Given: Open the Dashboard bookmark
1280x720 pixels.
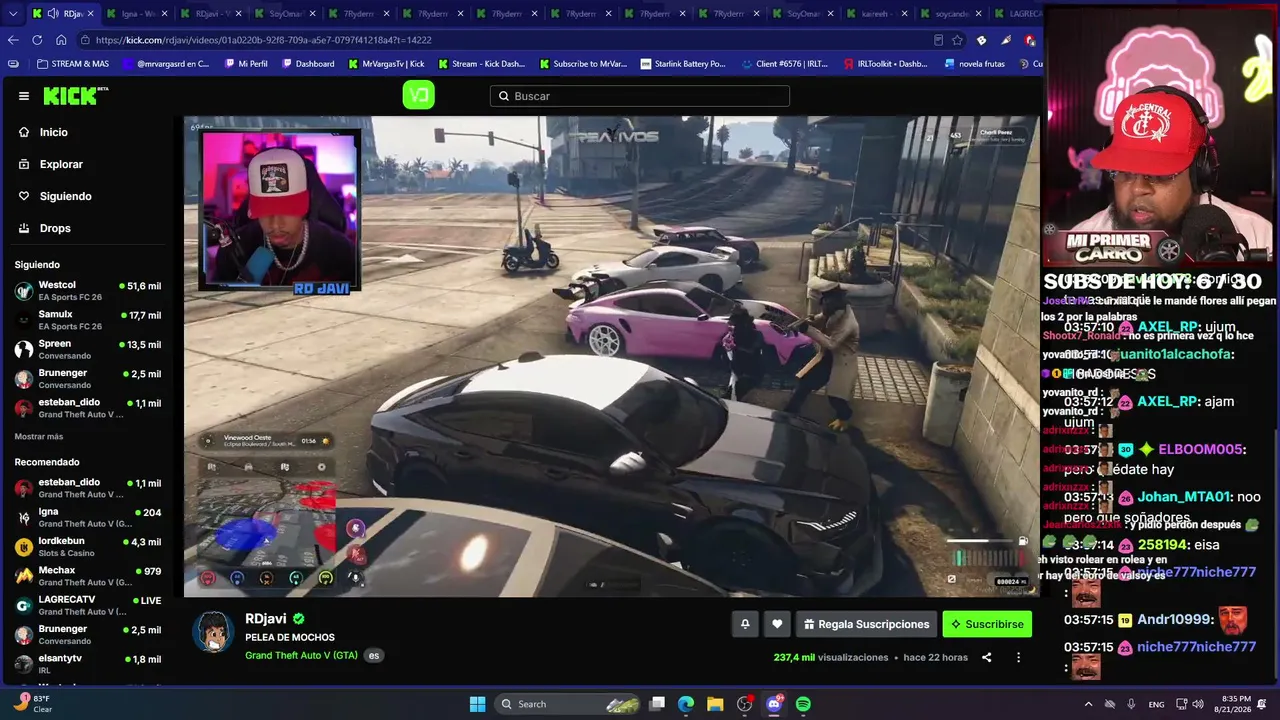Looking at the screenshot, I should tap(308, 64).
